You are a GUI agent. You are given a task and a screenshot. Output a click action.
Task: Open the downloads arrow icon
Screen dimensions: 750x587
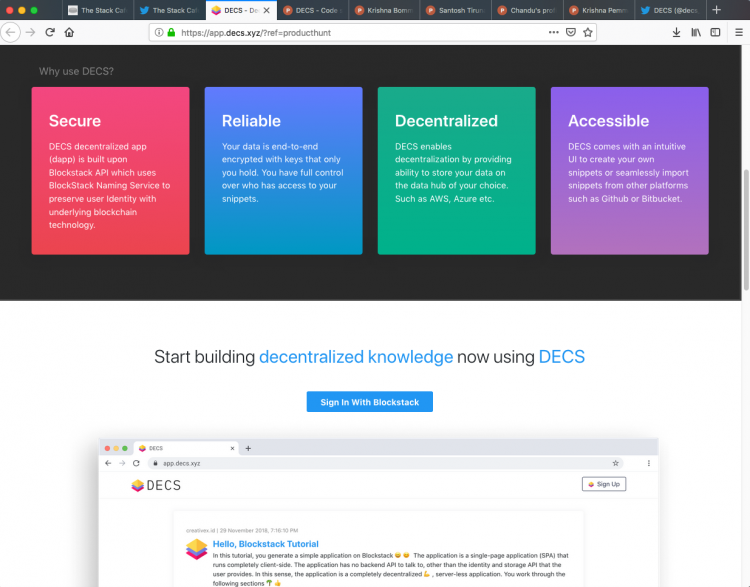(676, 33)
